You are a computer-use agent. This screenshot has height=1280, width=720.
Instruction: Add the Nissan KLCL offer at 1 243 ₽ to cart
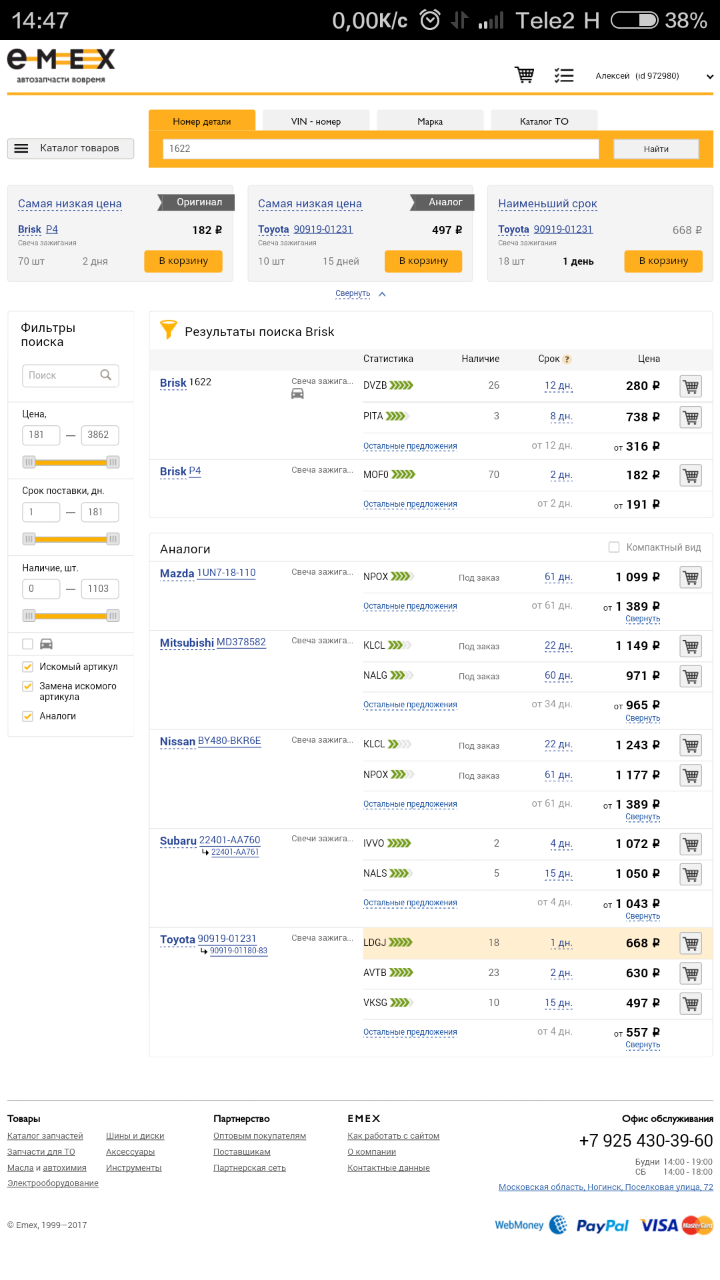(690, 745)
